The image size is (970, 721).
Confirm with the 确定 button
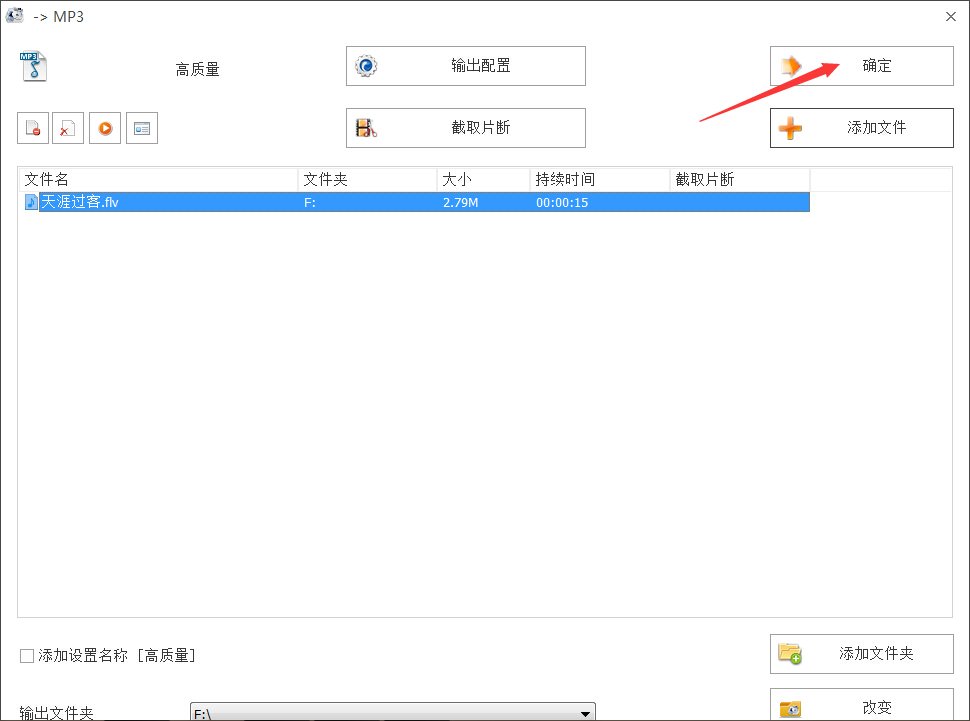pyautogui.click(x=862, y=66)
